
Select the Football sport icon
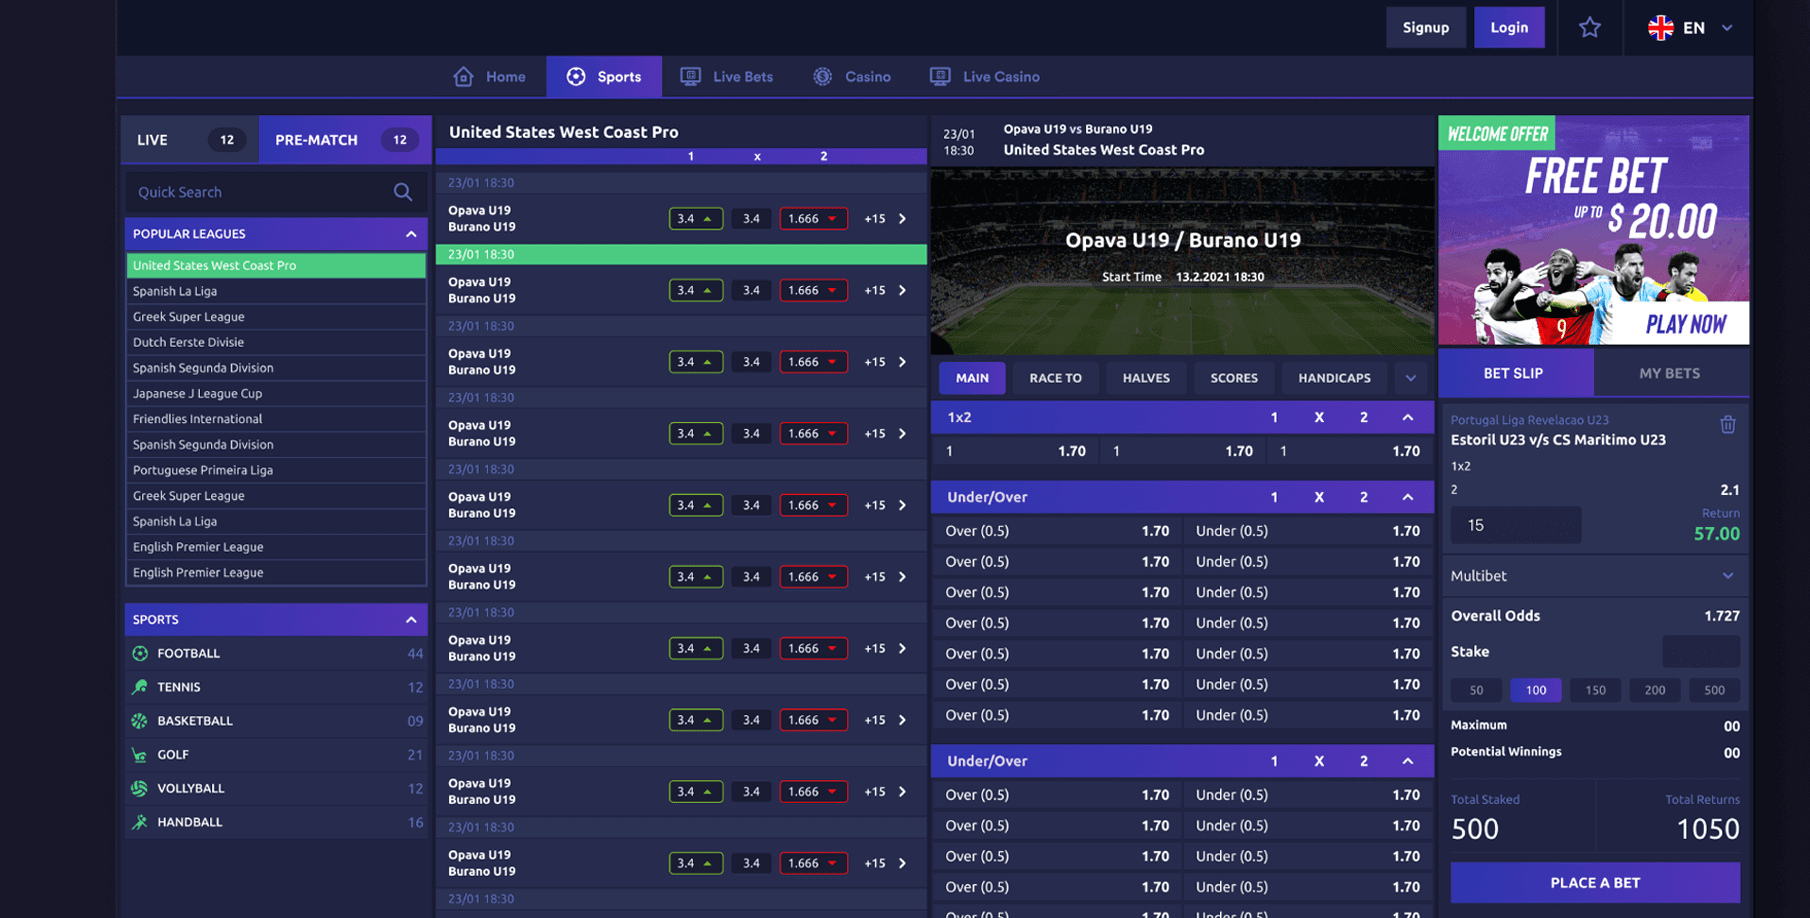click(x=140, y=653)
